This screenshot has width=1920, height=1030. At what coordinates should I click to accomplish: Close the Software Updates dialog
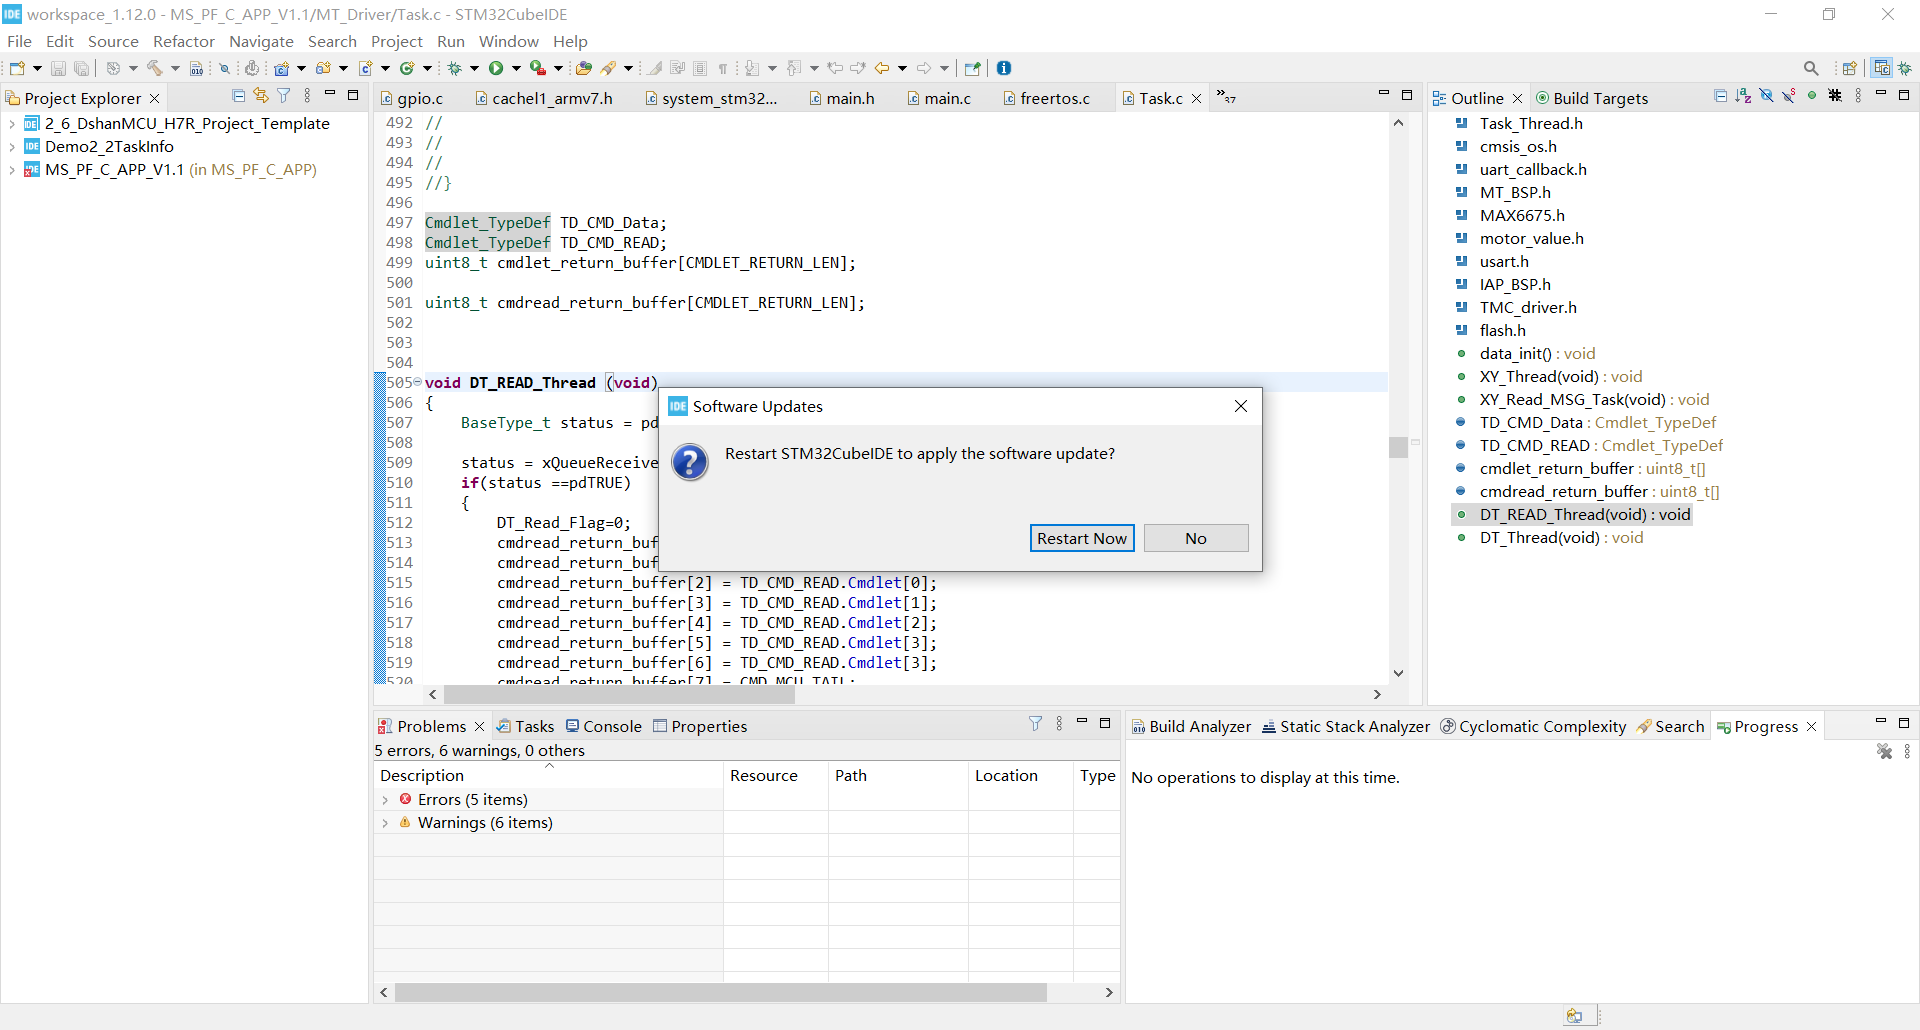pyautogui.click(x=1241, y=406)
